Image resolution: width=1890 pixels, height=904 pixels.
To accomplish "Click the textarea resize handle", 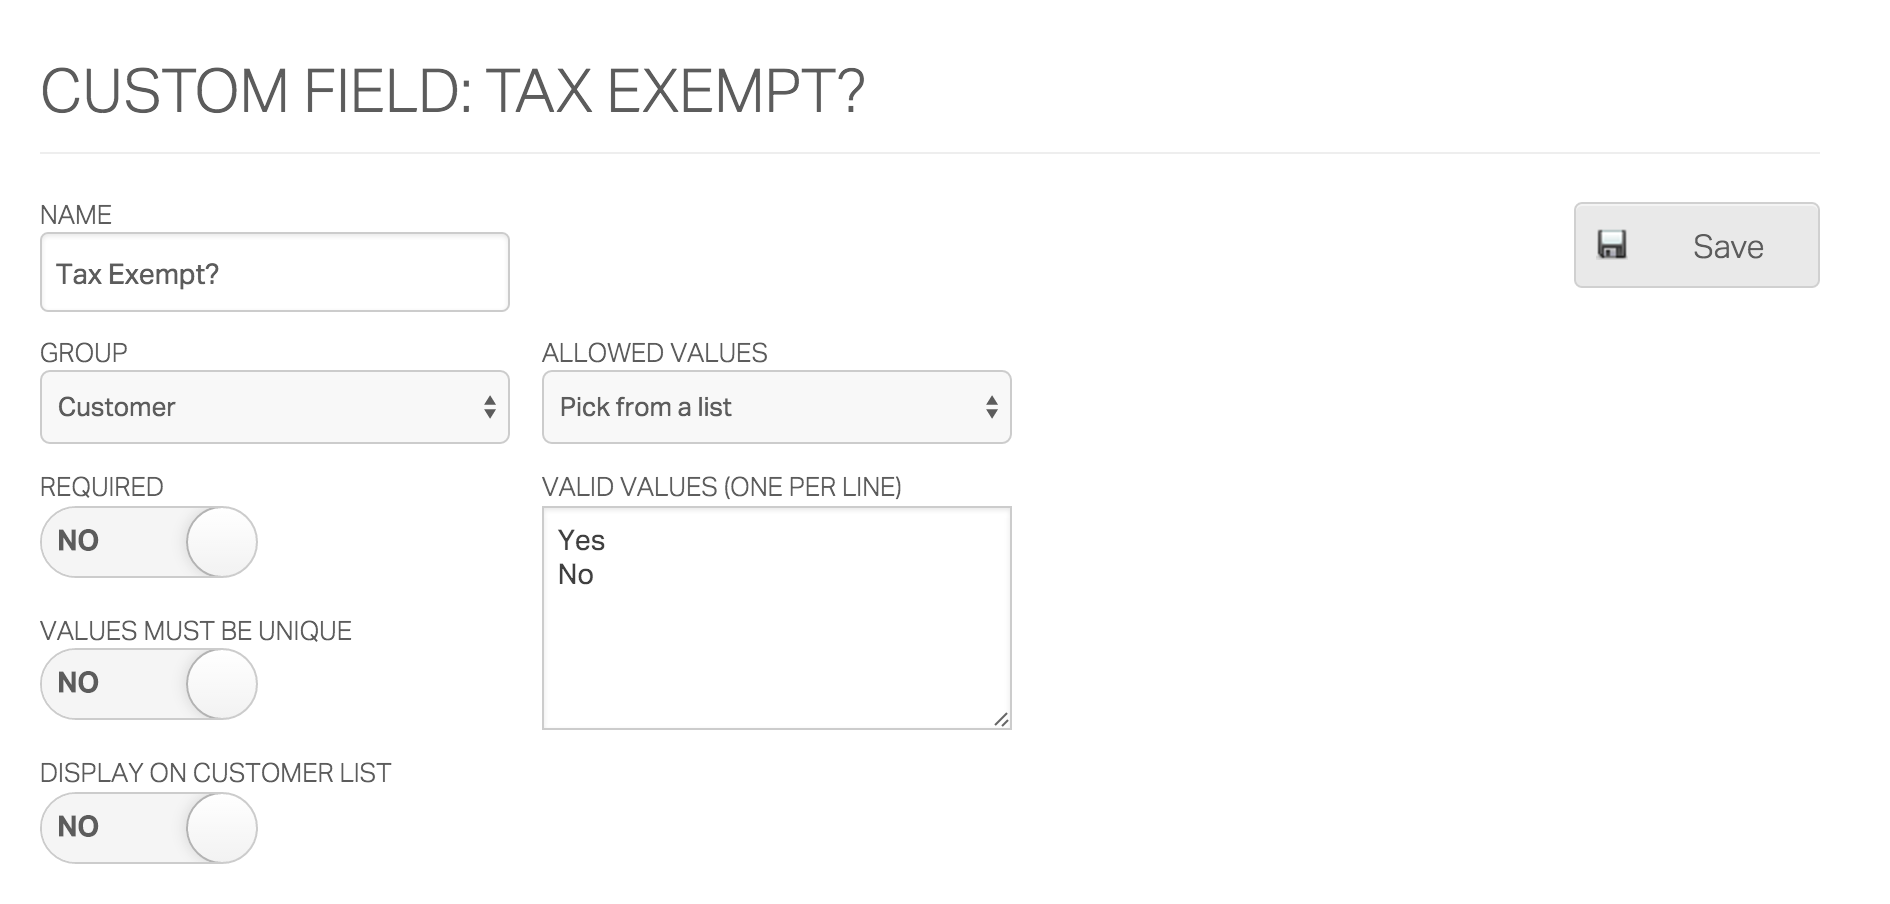I will 1001,717.
